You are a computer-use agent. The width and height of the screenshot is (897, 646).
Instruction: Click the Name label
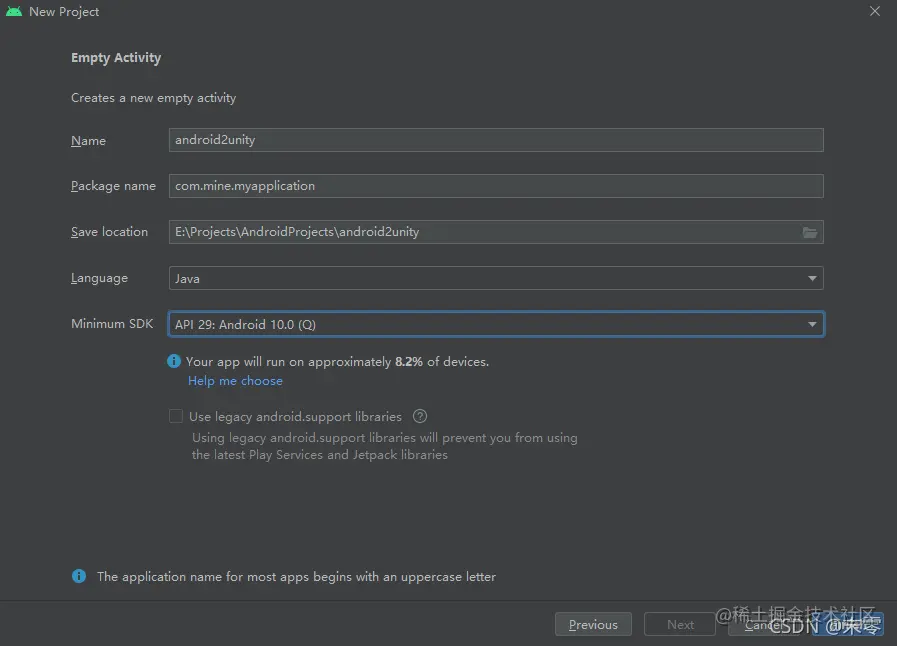[88, 140]
